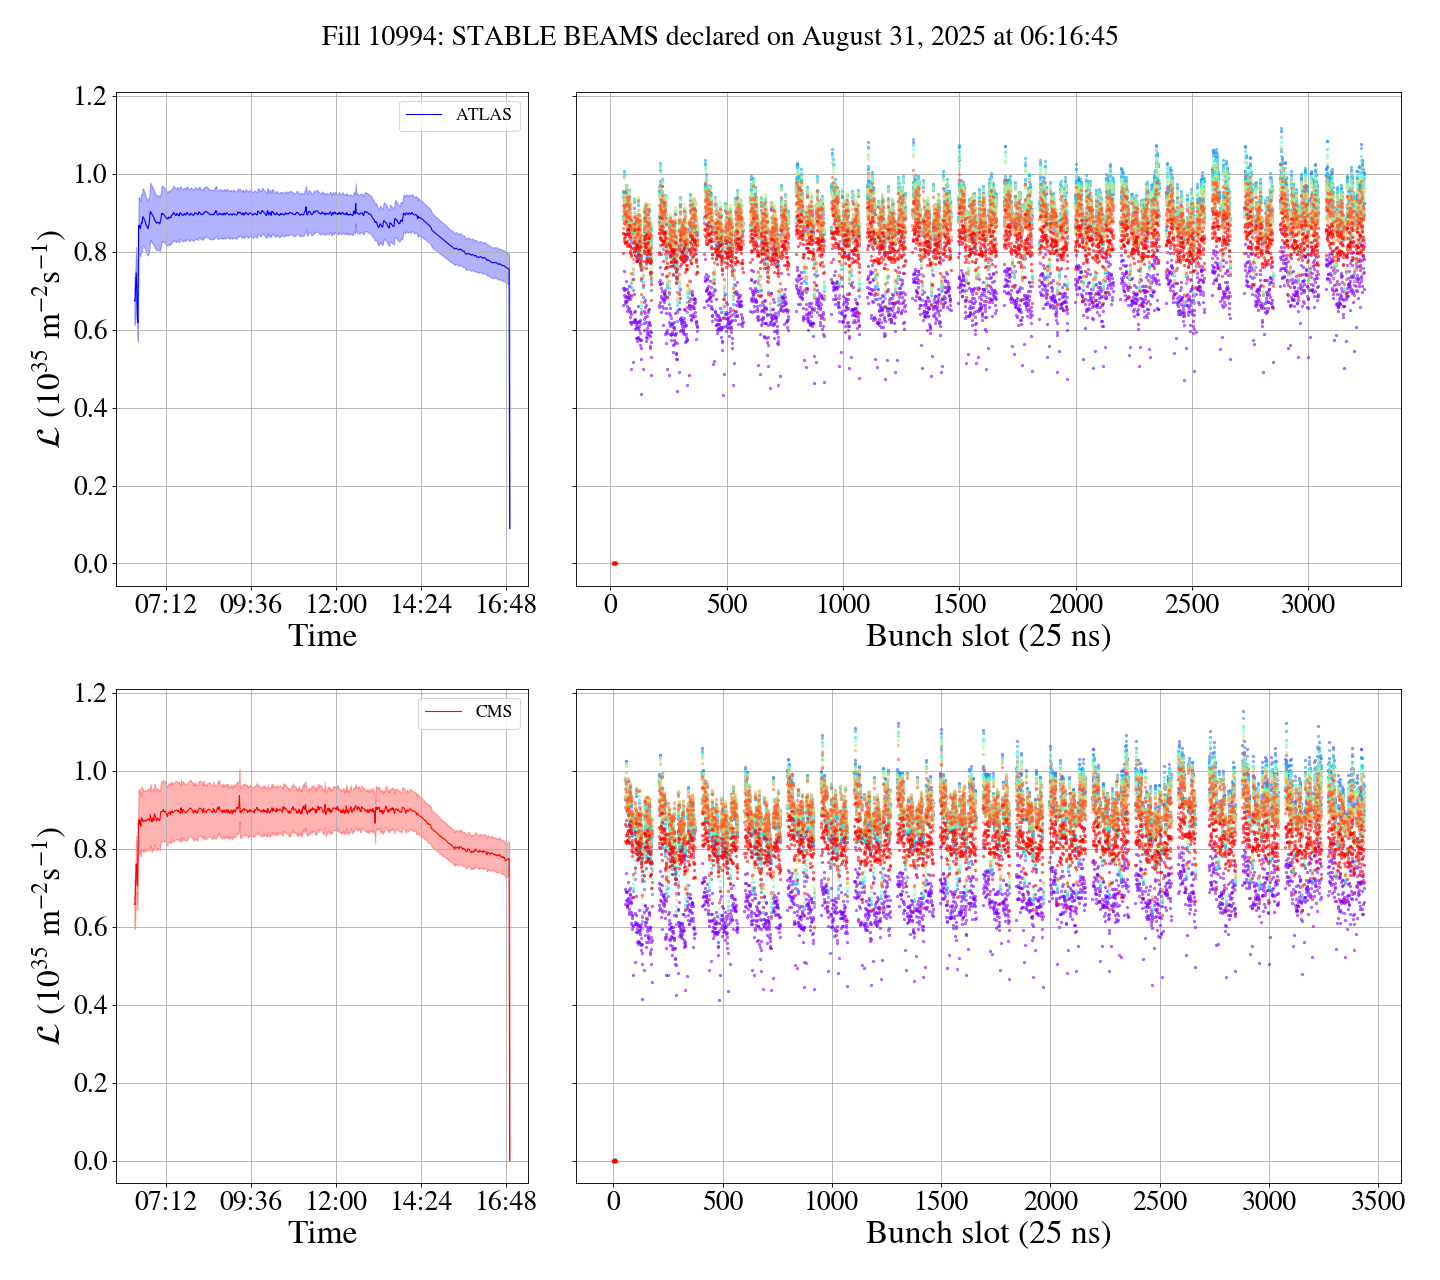Screen dimensions: 1440x1280
Task: Click Bunch slot axis label of upper scatter plot
Action: [988, 636]
